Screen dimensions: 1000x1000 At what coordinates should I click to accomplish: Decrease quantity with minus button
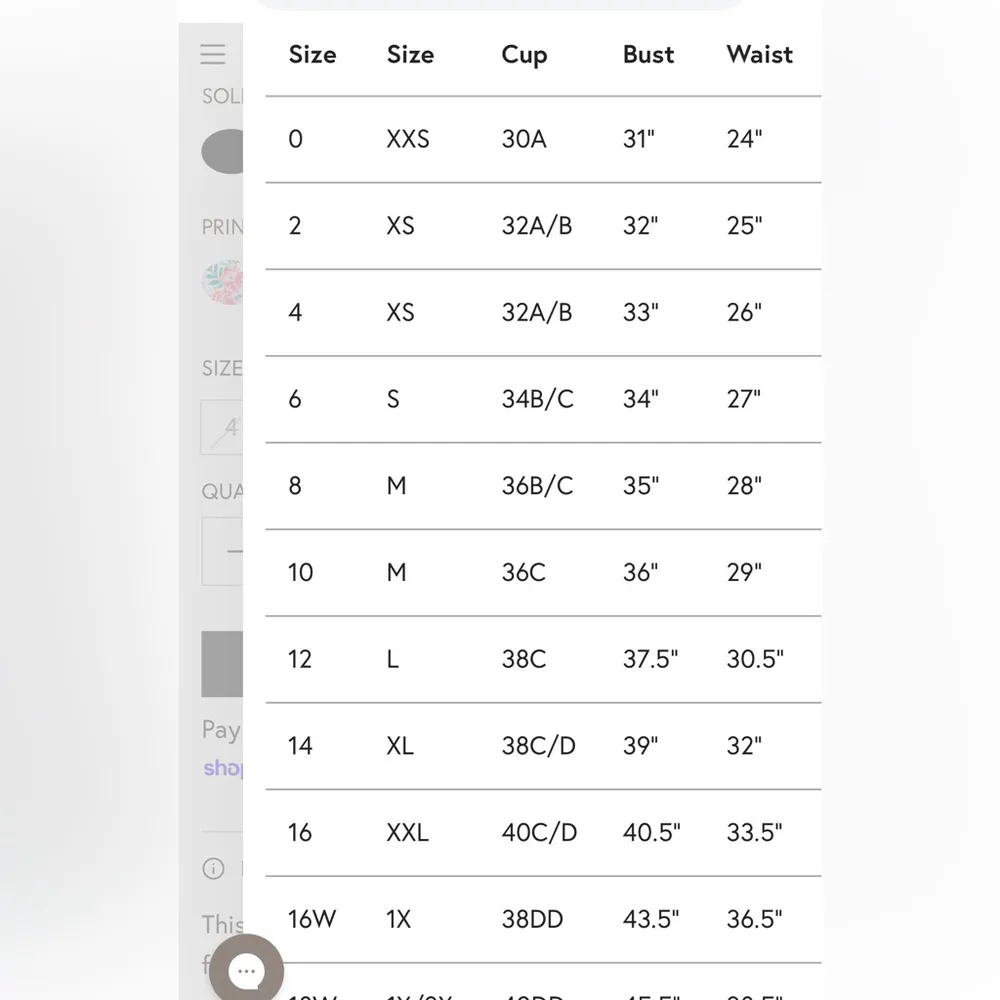coord(231,551)
